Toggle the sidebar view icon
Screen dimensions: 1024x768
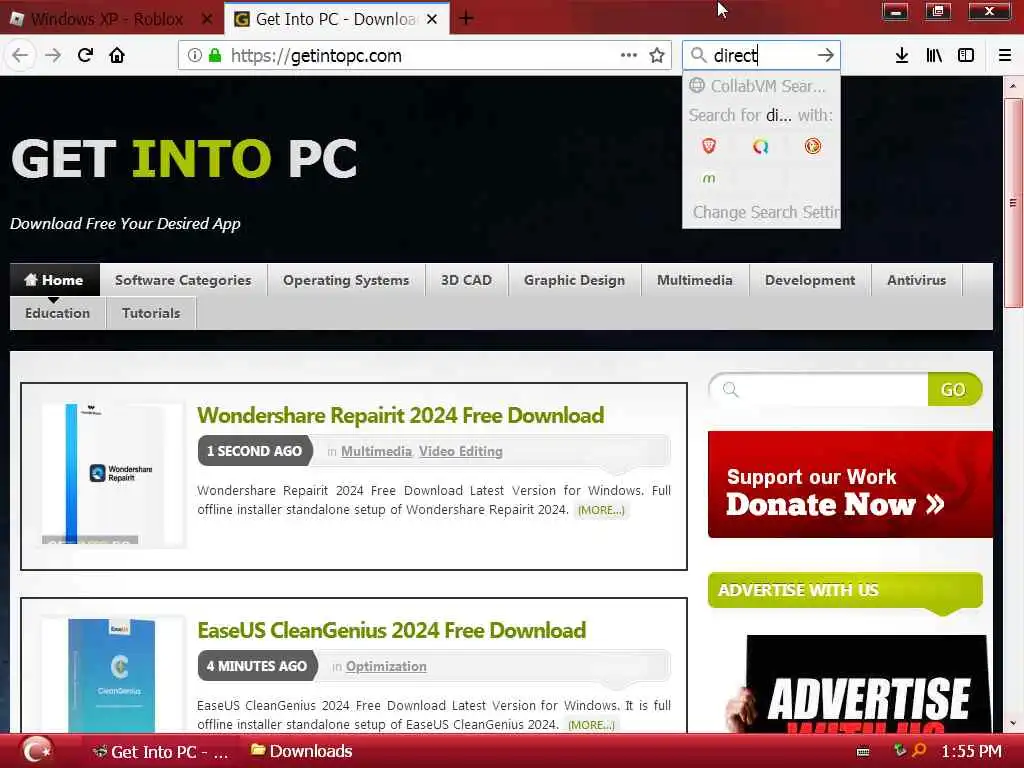(966, 56)
